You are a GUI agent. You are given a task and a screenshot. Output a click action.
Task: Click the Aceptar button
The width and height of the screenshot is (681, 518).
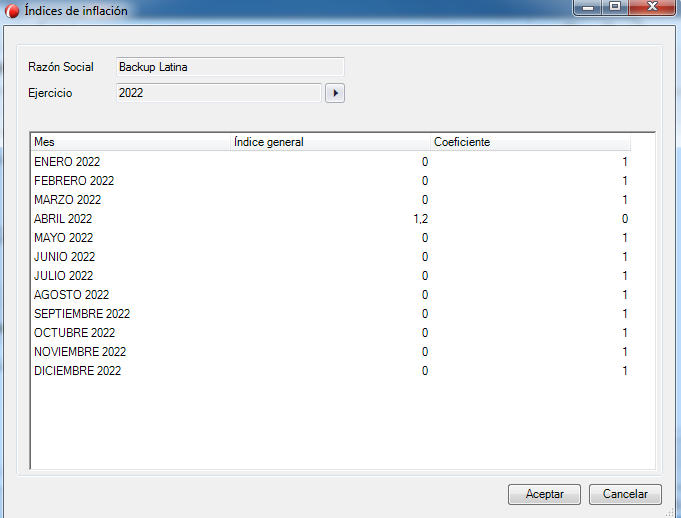[544, 494]
